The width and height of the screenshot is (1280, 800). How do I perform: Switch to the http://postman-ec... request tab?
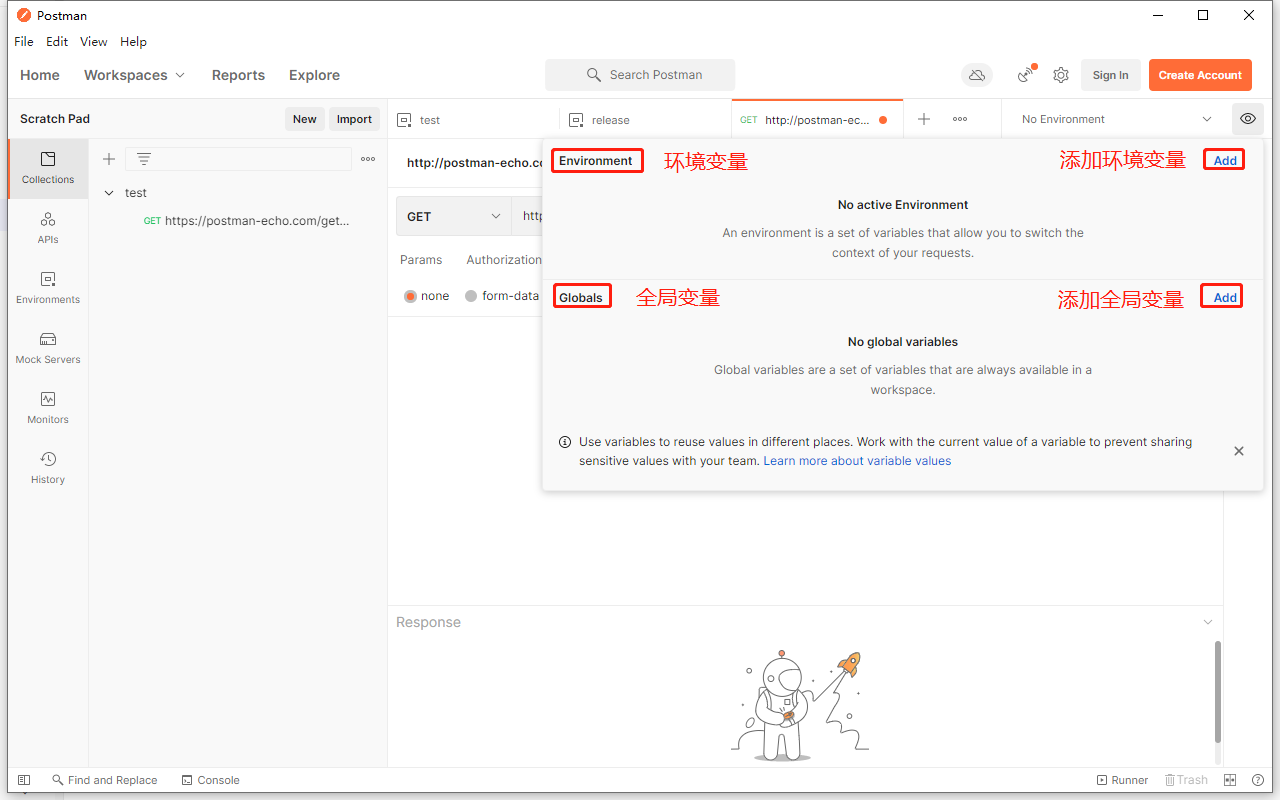[818, 119]
